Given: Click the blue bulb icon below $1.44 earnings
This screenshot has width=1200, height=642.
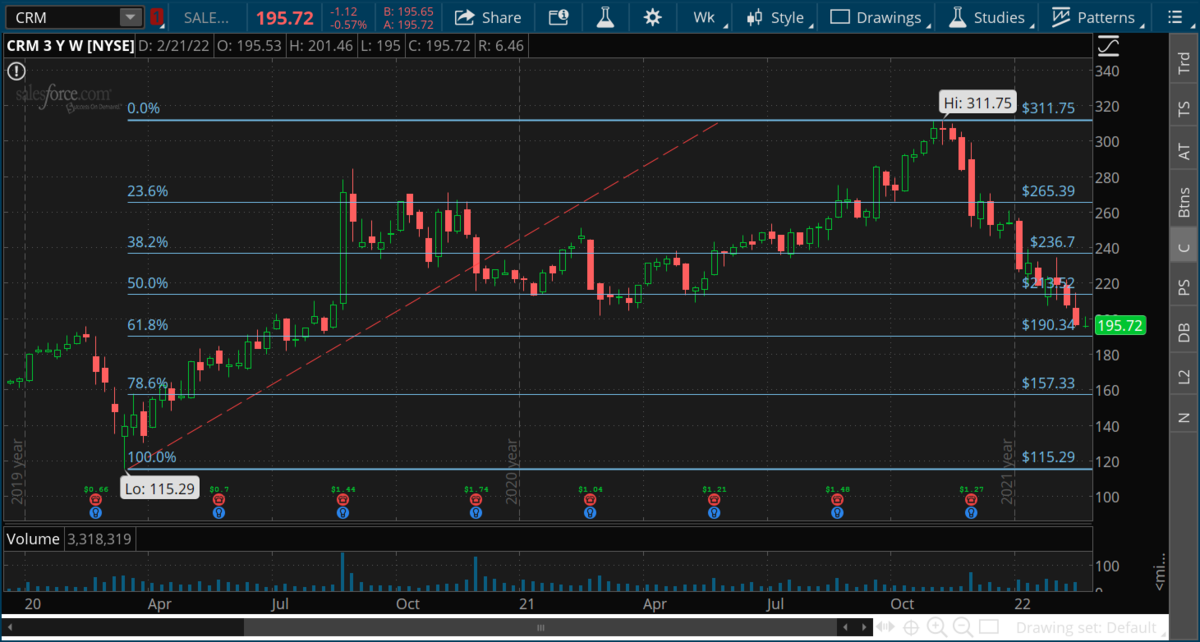Looking at the screenshot, I should point(343,513).
